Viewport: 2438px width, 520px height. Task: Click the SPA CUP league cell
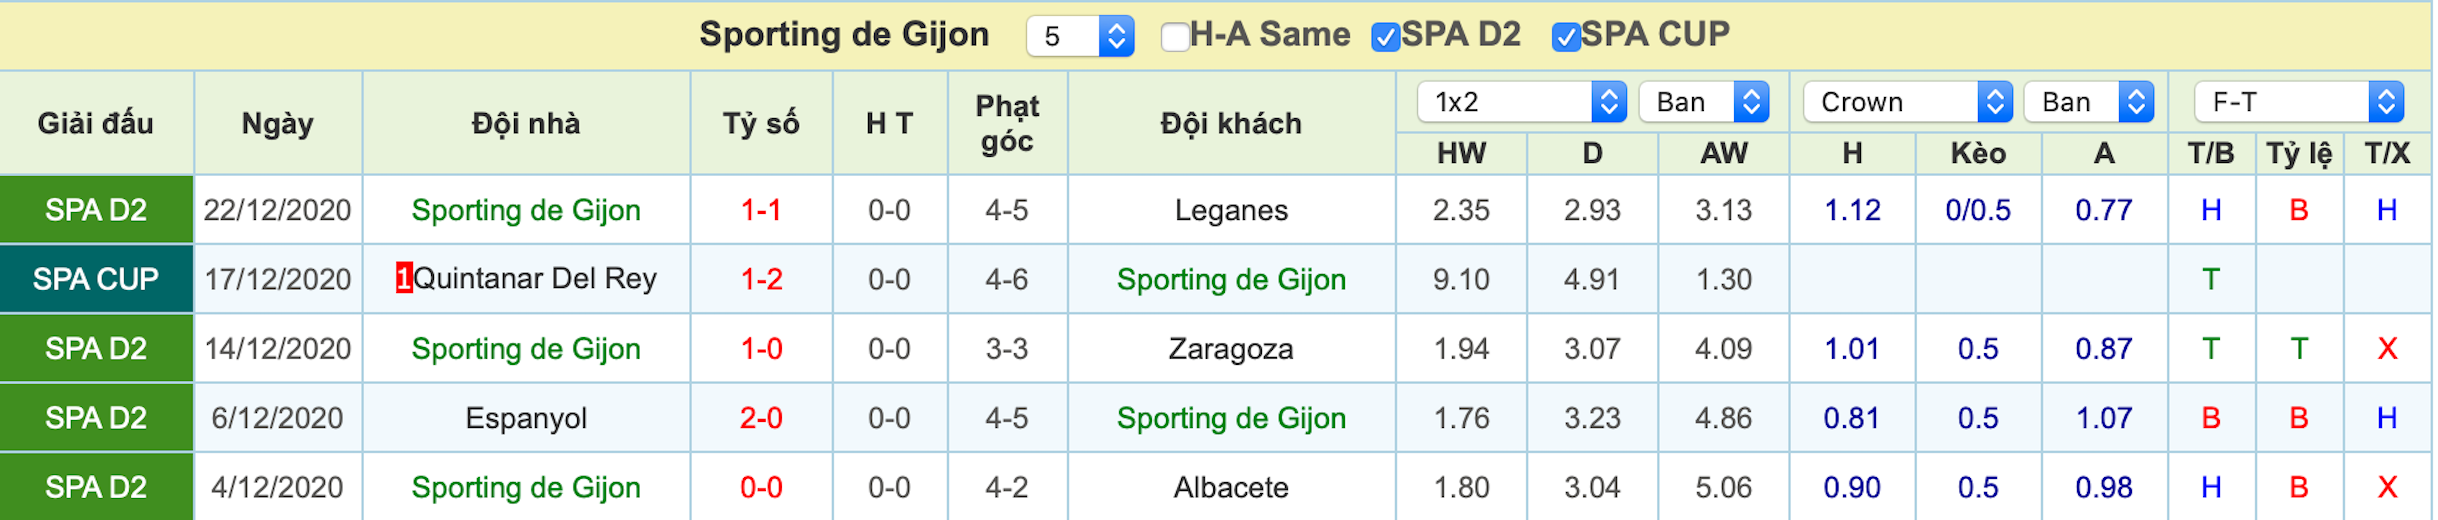(96, 279)
